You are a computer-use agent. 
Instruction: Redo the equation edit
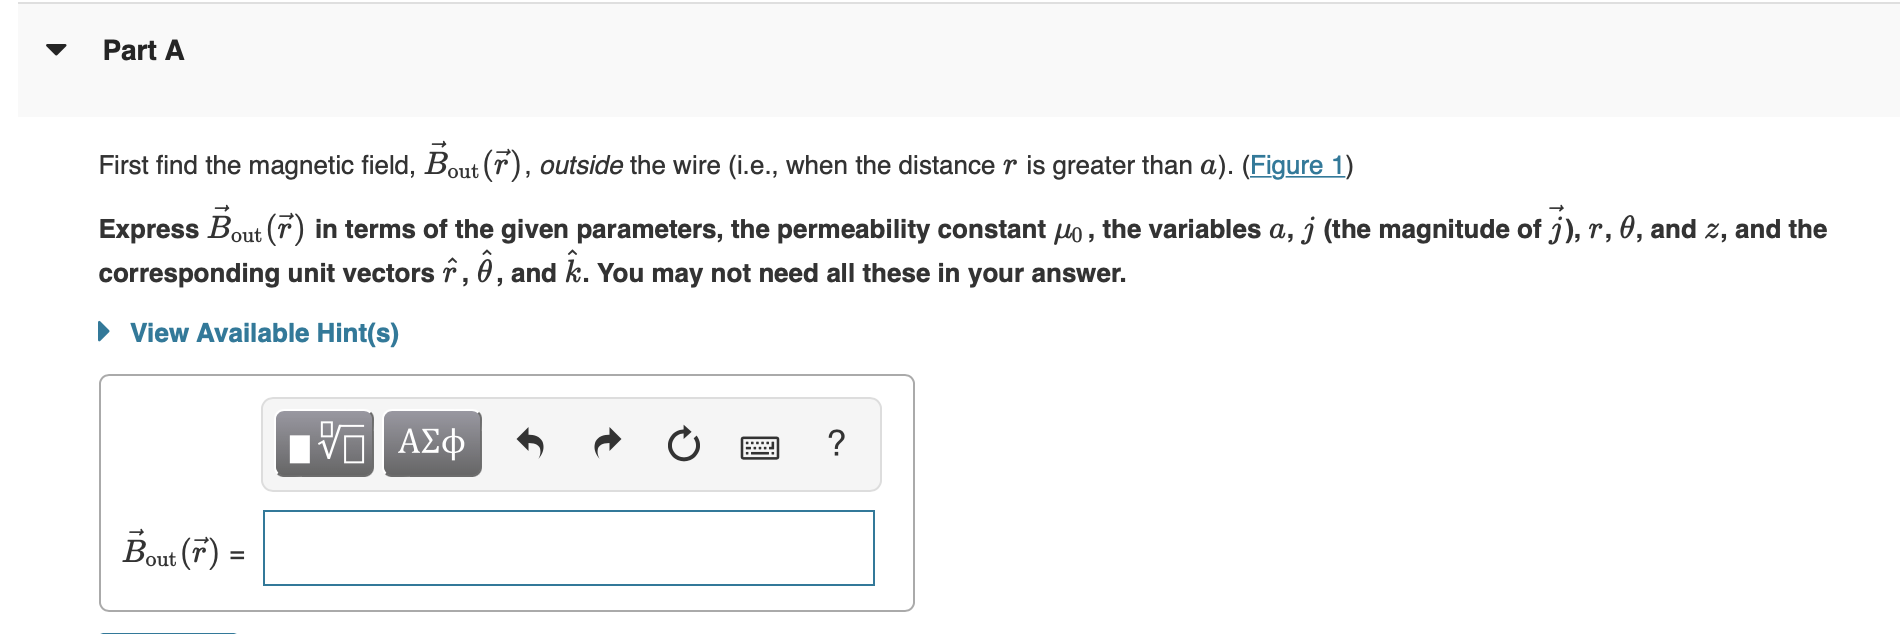pos(606,443)
